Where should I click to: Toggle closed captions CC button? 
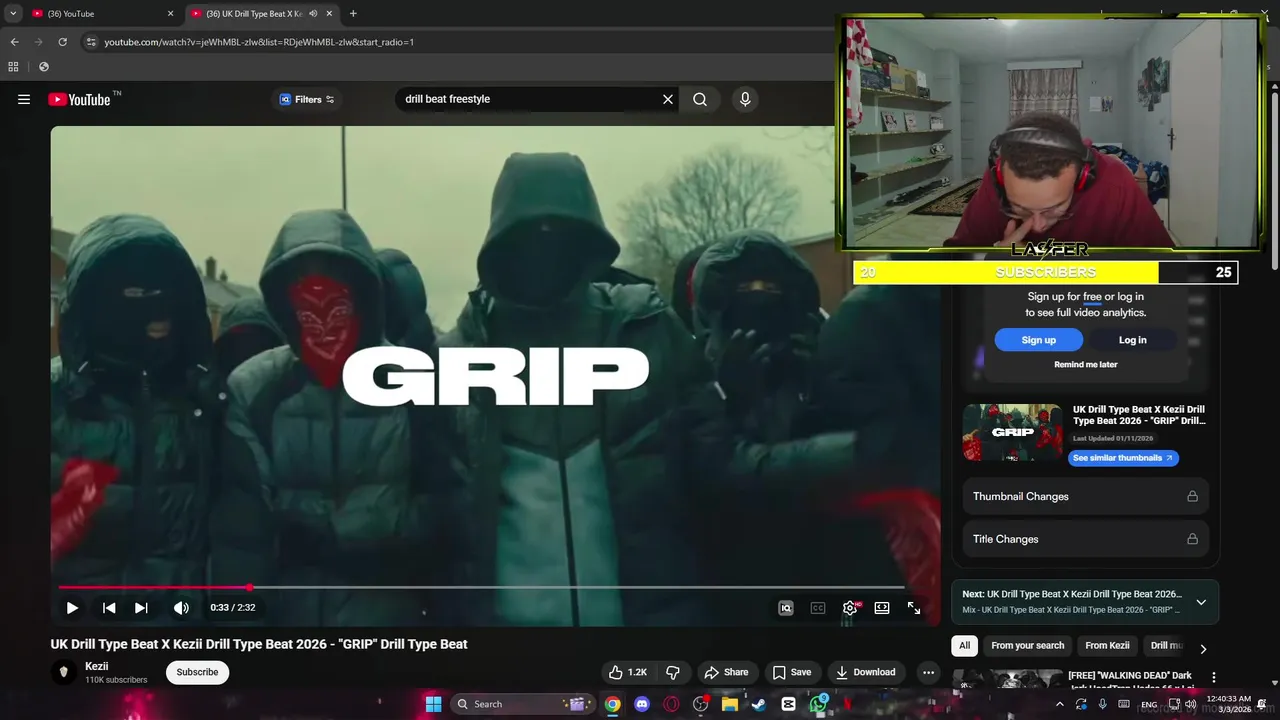(818, 607)
